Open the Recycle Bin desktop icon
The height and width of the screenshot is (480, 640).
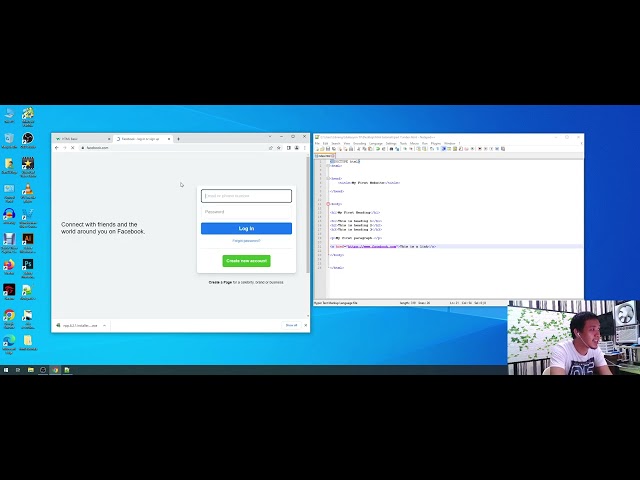point(9,141)
